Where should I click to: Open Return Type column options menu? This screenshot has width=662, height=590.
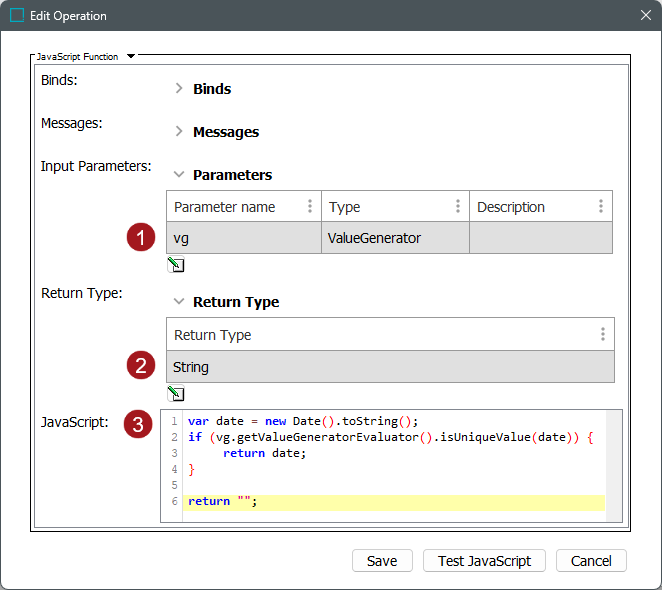[602, 335]
